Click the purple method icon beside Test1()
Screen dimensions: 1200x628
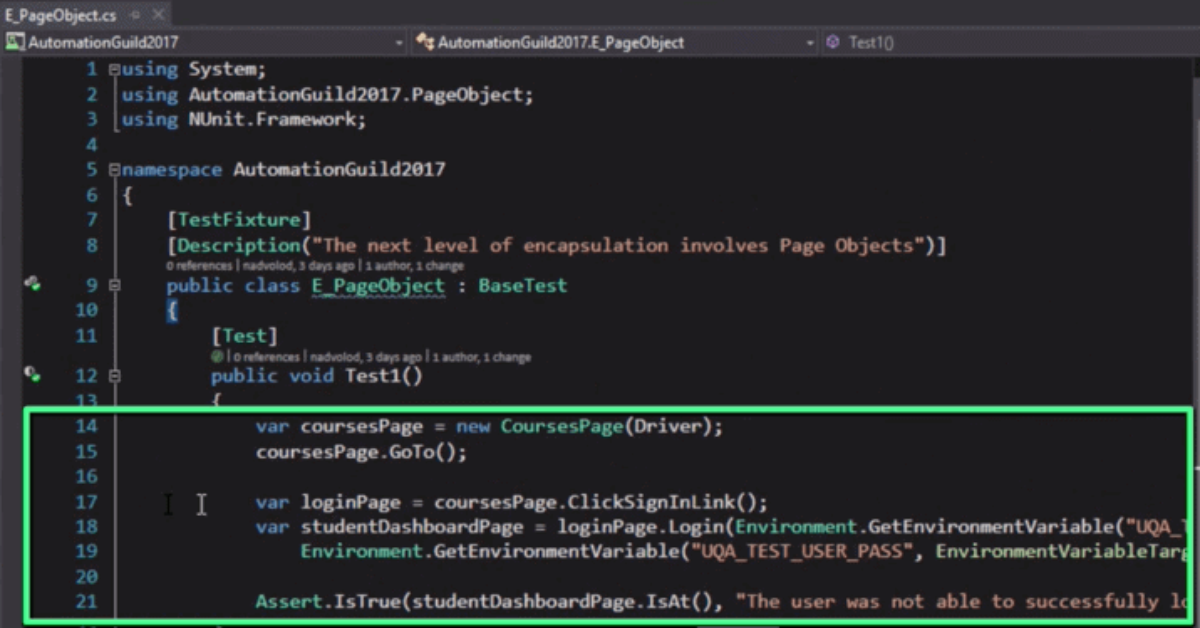pos(833,43)
